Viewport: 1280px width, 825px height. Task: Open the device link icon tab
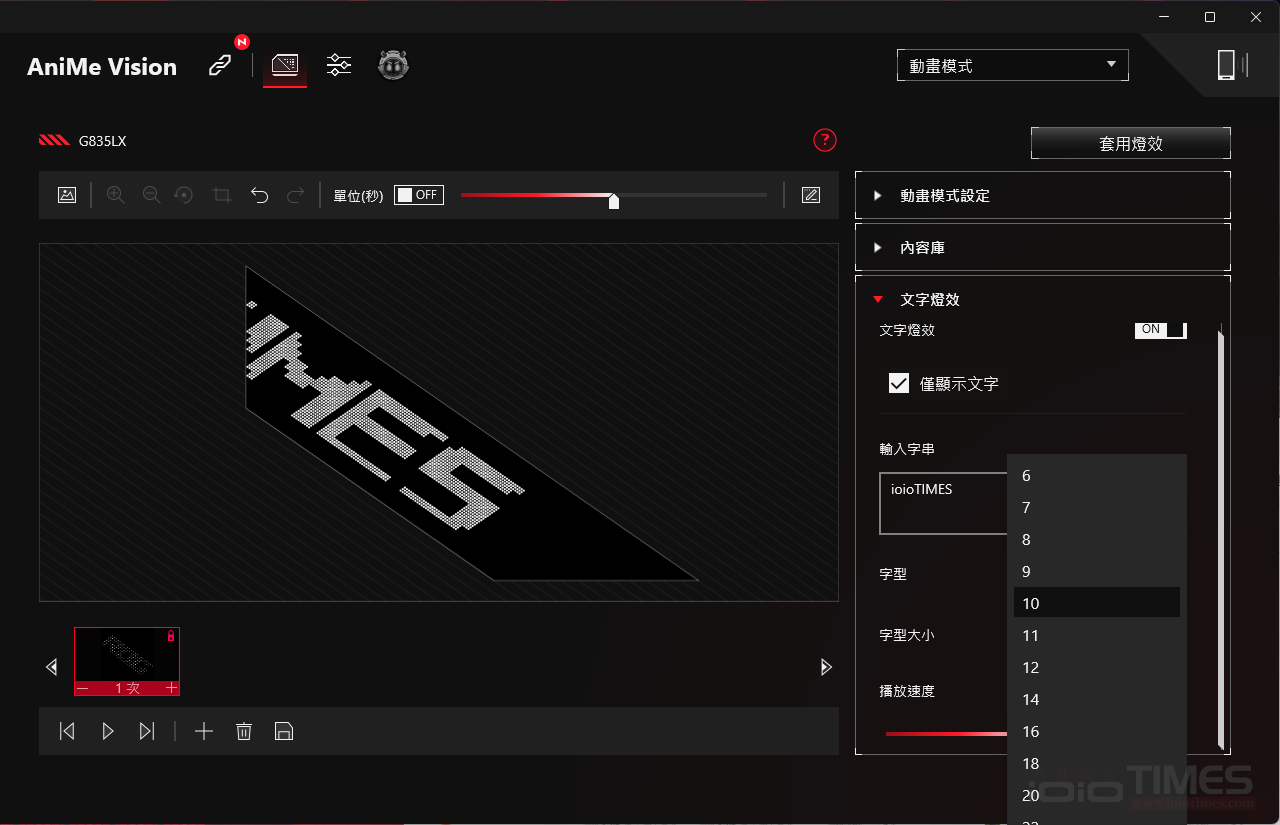click(x=220, y=66)
